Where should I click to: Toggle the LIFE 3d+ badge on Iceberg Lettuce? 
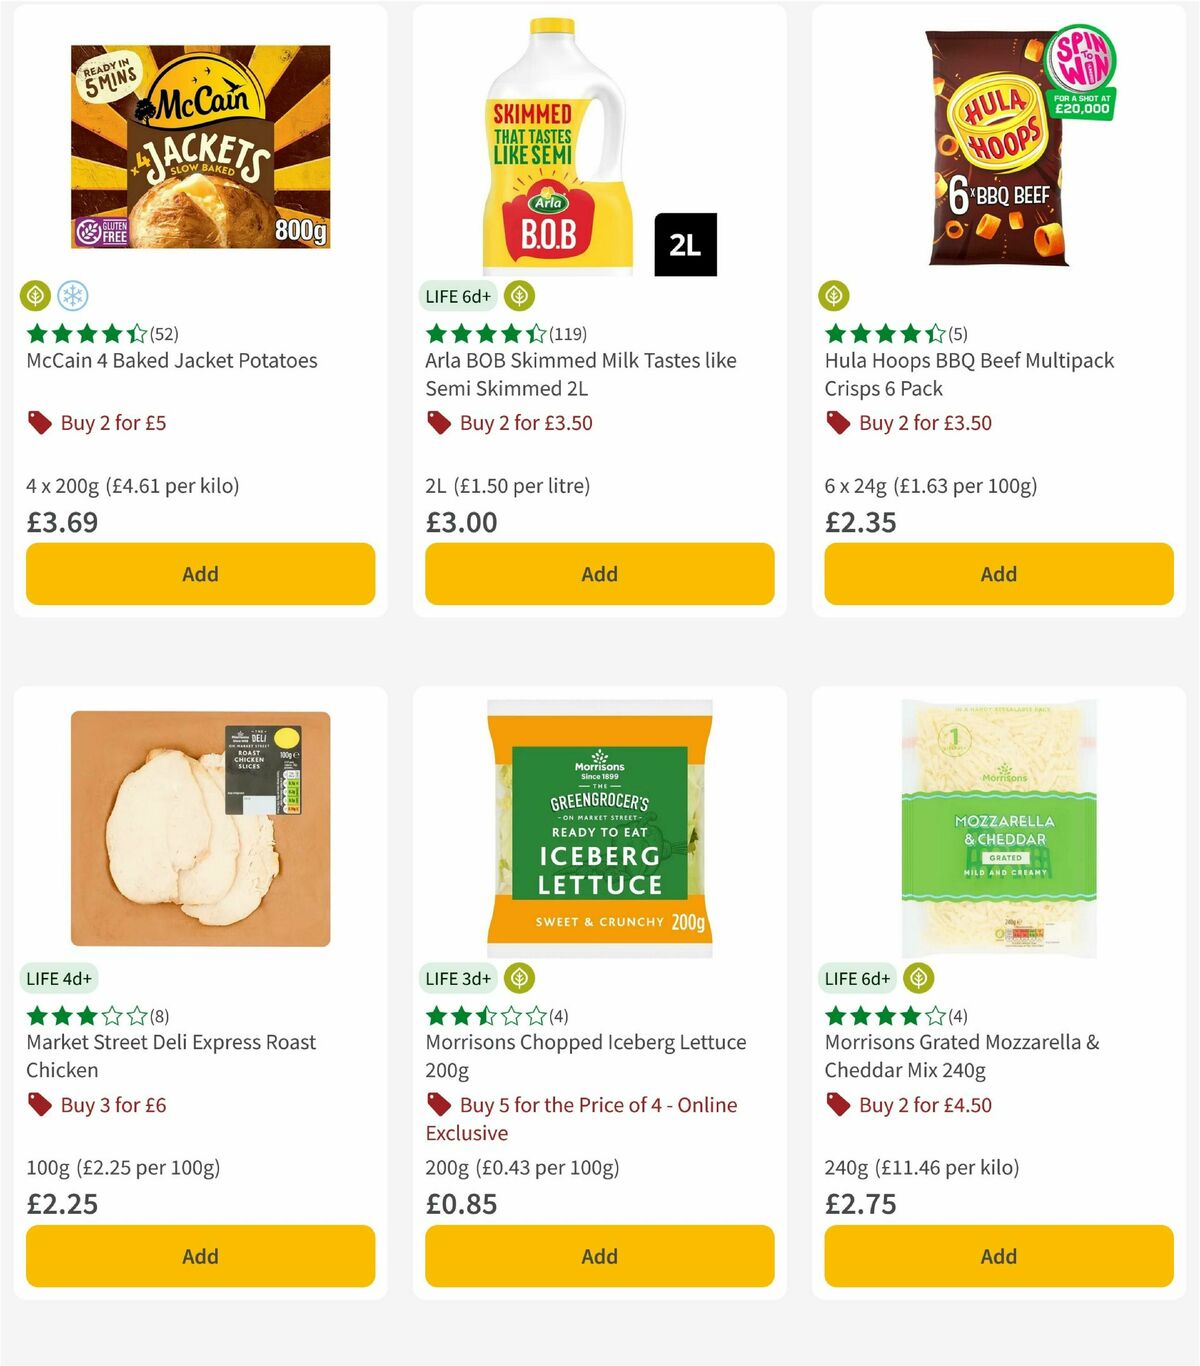coord(457,978)
